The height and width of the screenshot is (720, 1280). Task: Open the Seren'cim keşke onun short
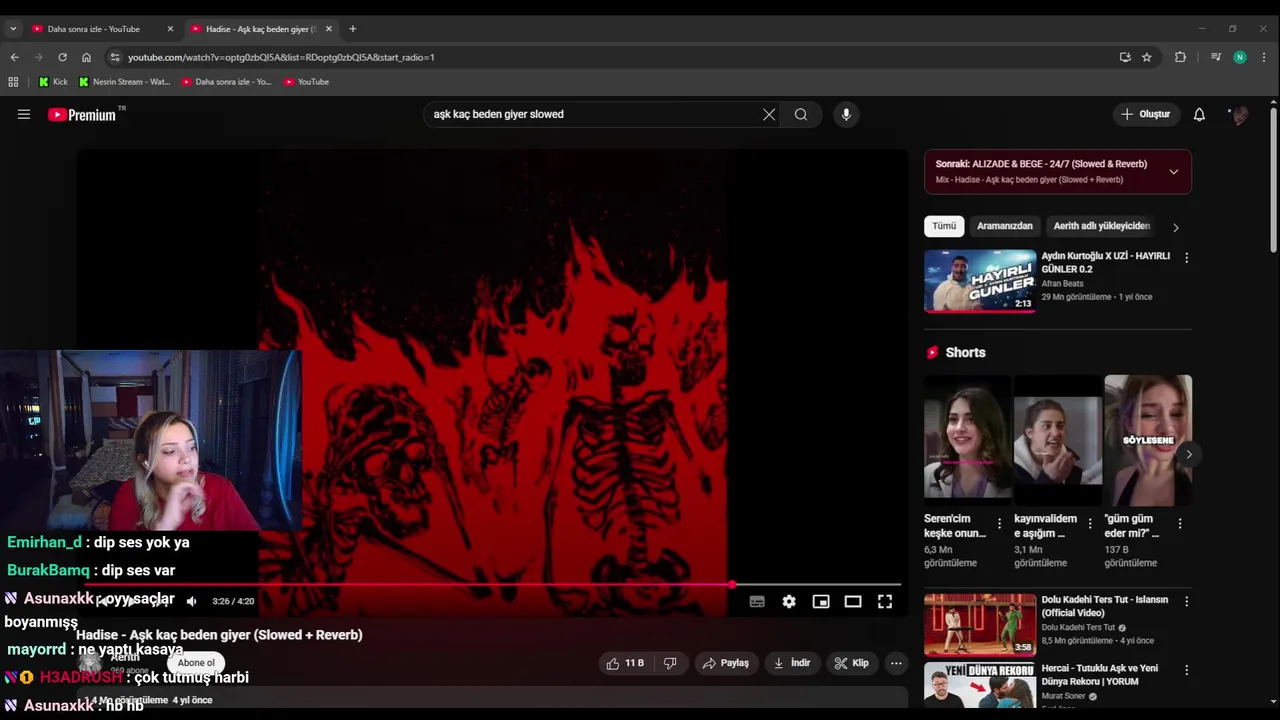(x=967, y=441)
